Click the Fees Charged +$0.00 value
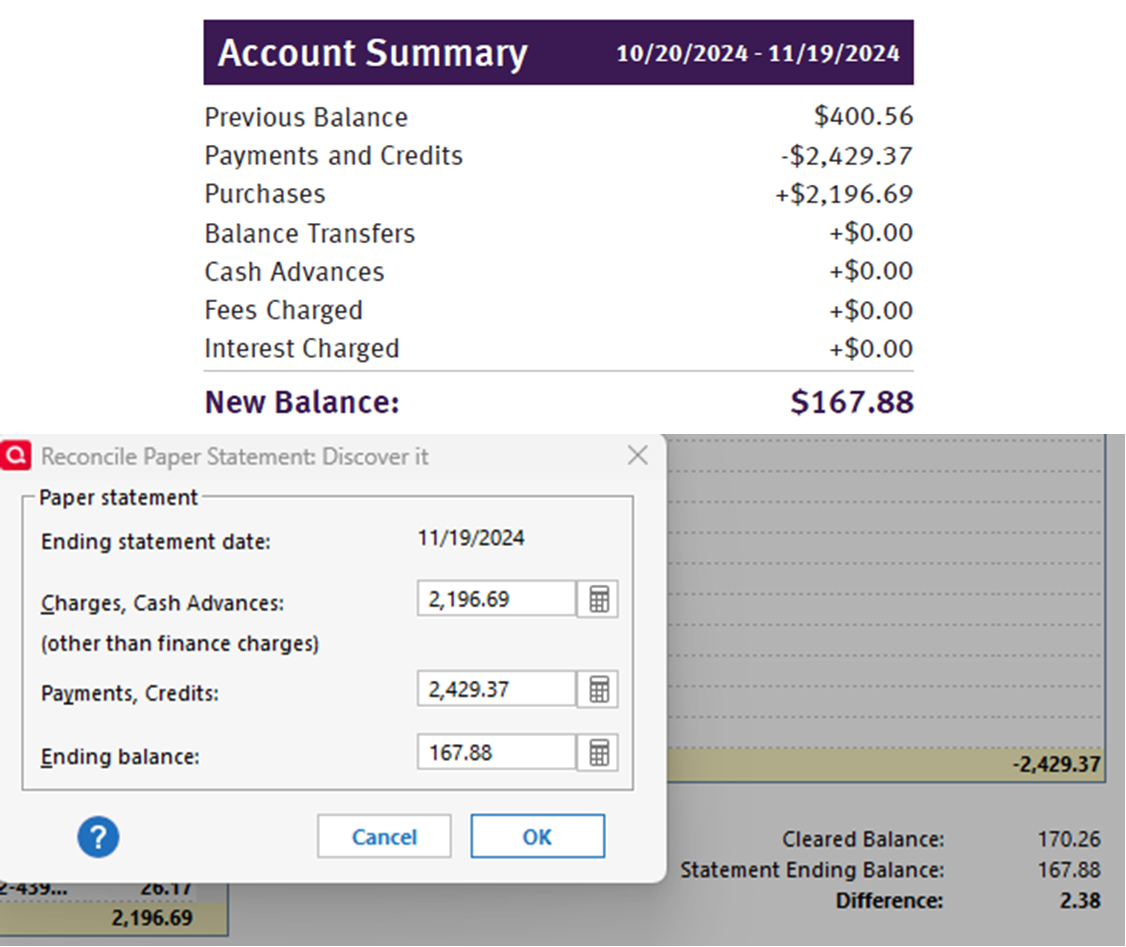Viewport: 1126px width, 947px height. point(870,310)
